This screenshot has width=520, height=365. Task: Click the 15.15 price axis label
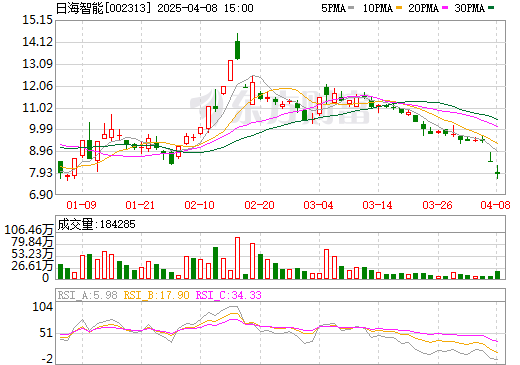(x=37, y=20)
